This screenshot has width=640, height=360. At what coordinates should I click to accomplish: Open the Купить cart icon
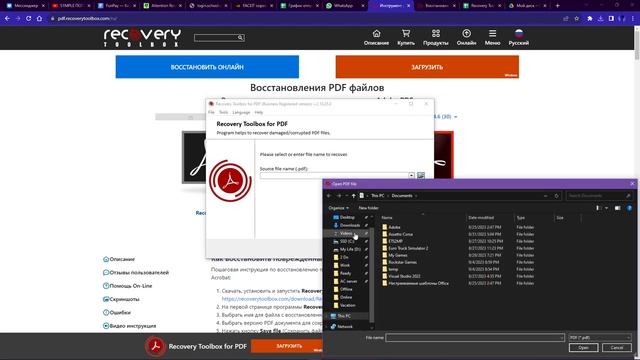click(x=406, y=33)
